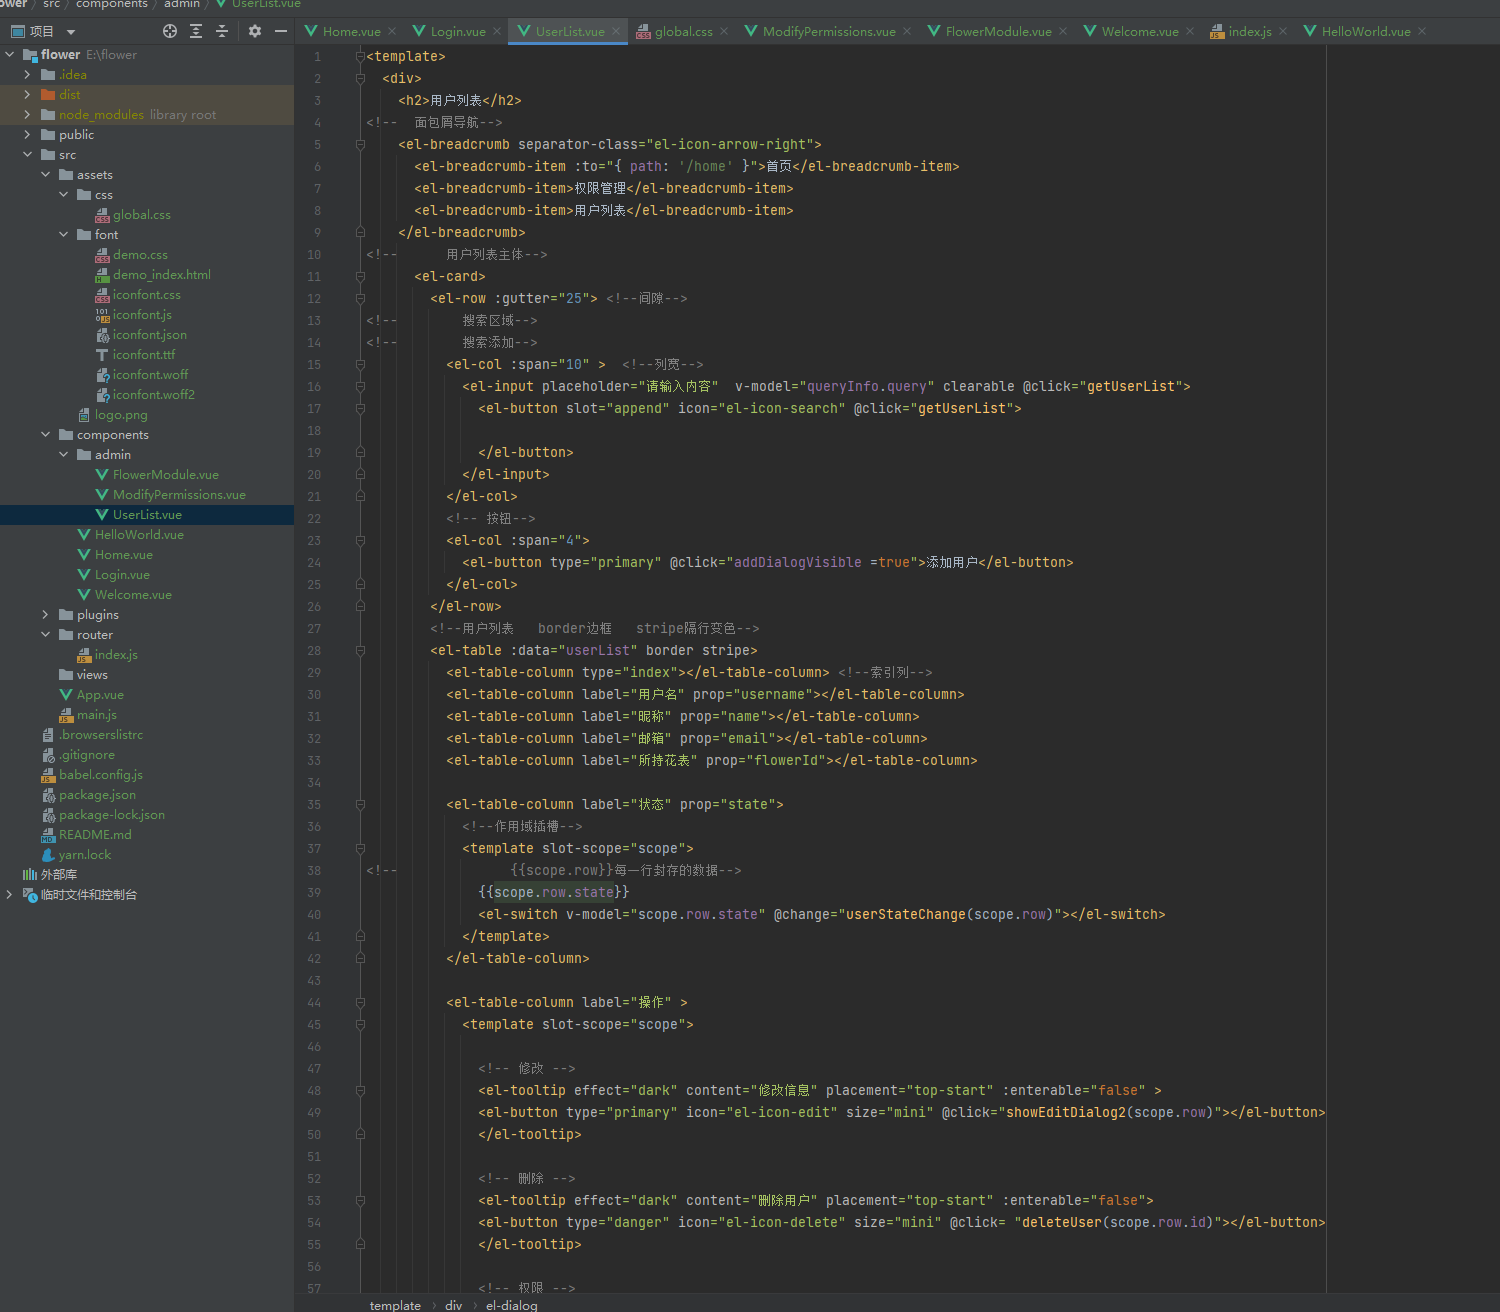Open the project view dropdown
The width and height of the screenshot is (1500, 1312).
[71, 32]
